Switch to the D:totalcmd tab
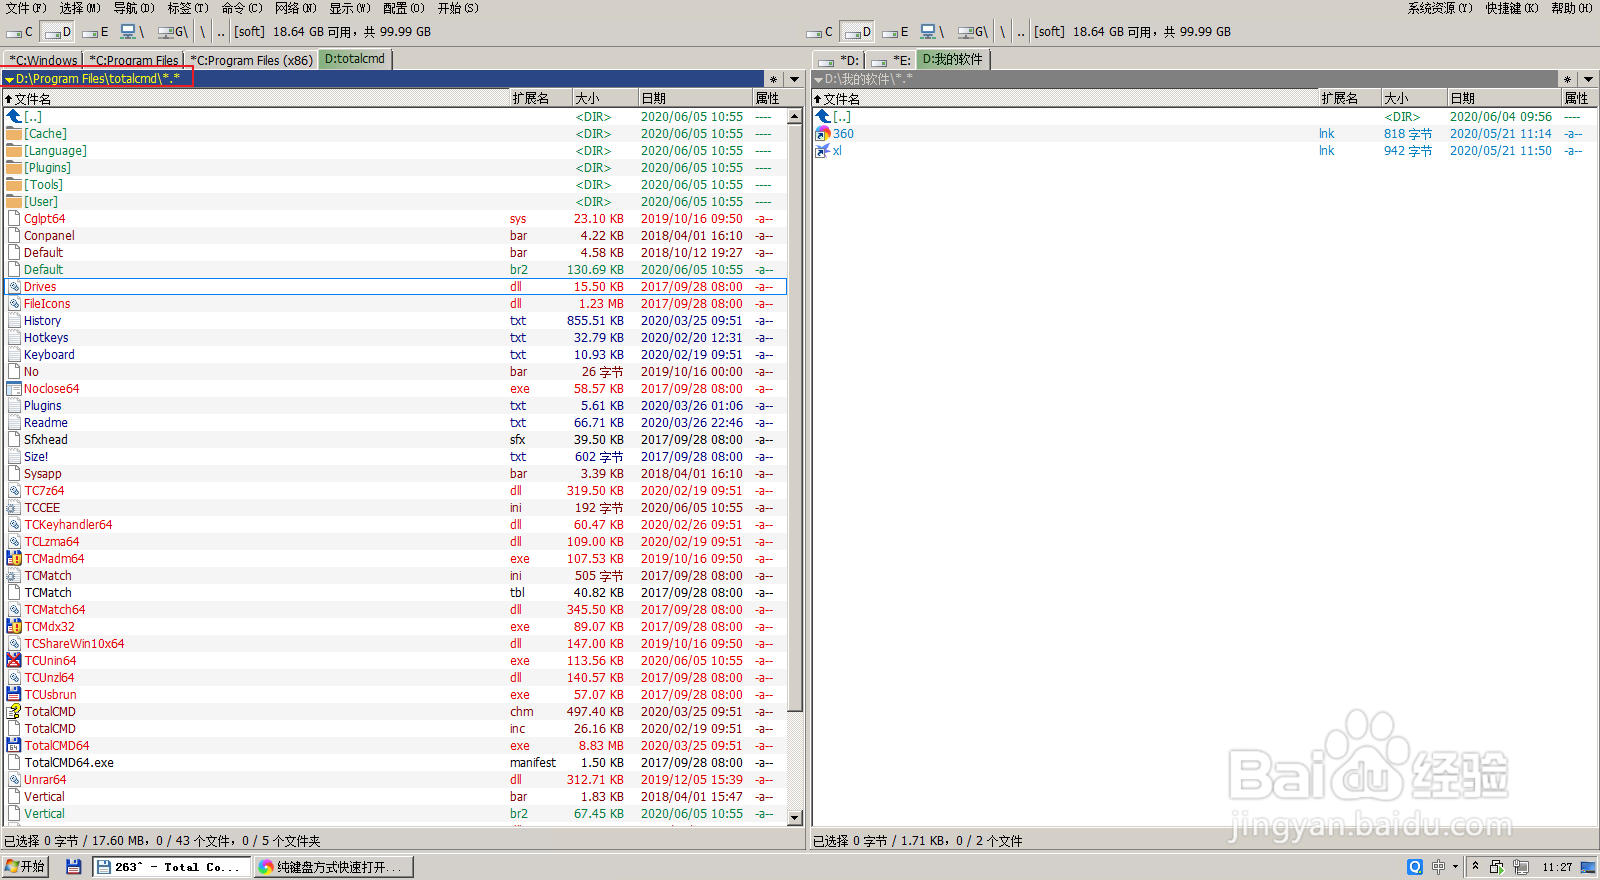Screen dimensions: 1600x880 tap(355, 59)
